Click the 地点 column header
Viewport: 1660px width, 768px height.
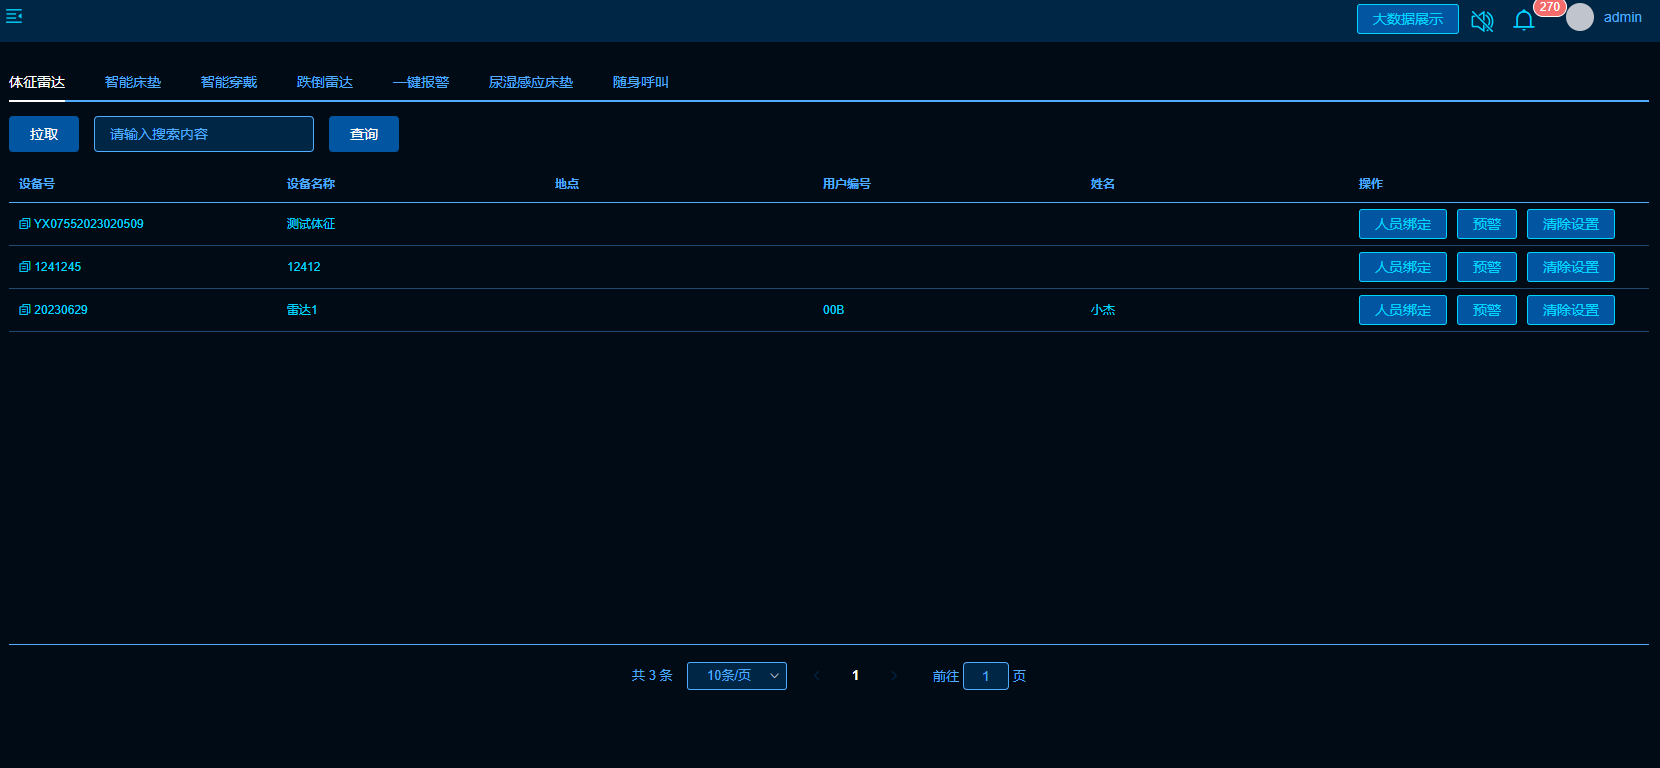point(567,184)
